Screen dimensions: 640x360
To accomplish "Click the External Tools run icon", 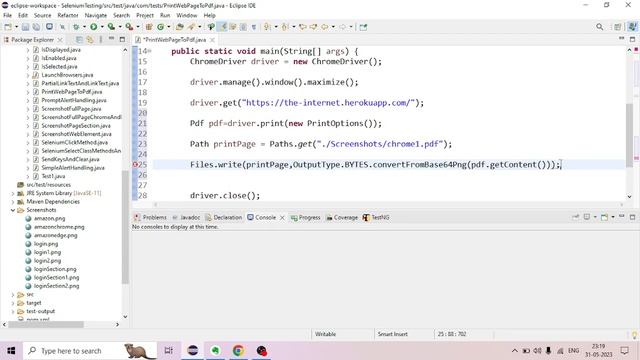I will coord(129,27).
